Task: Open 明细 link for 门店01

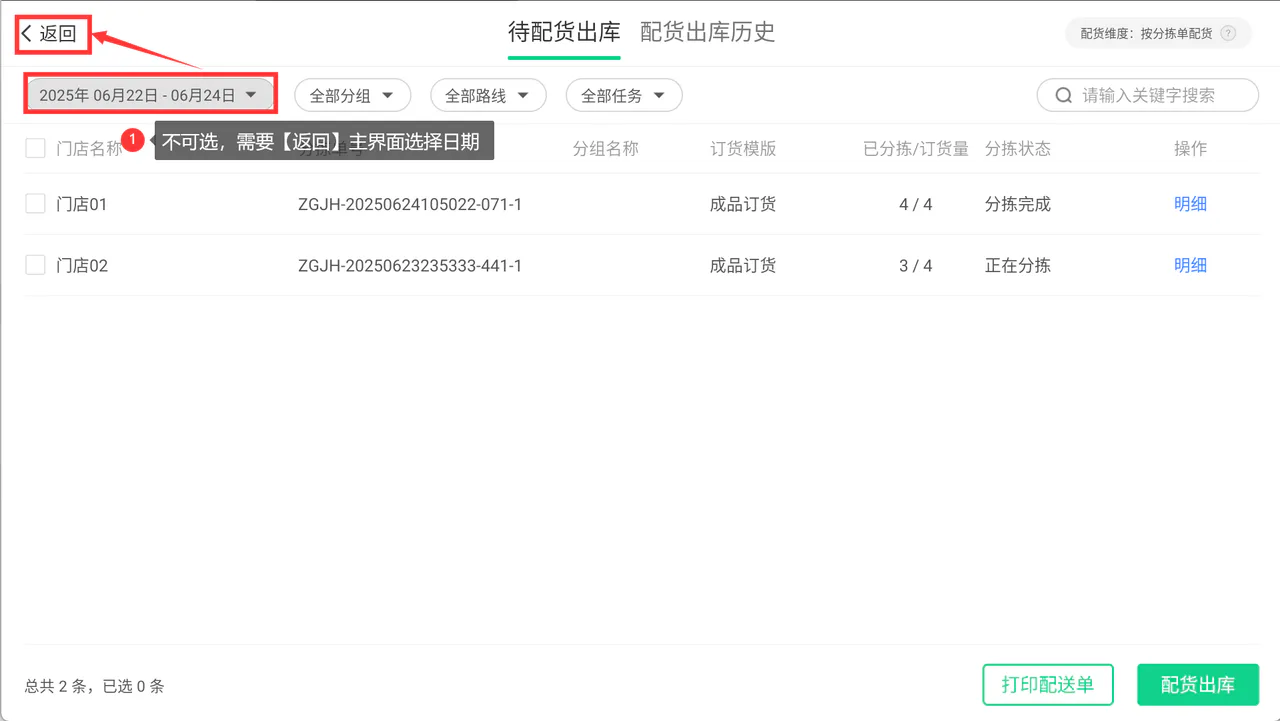Action: [x=1190, y=204]
